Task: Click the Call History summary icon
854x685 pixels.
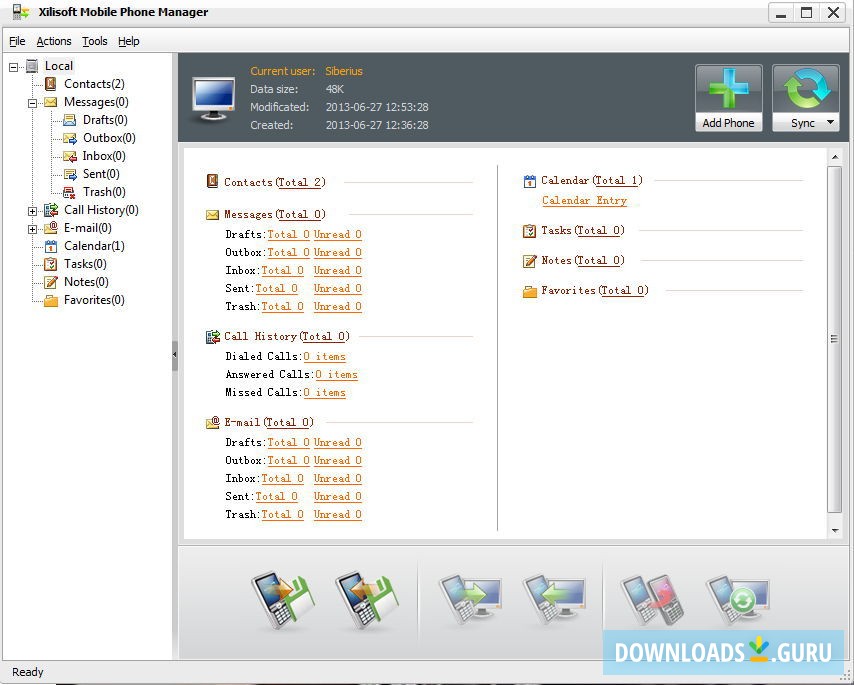Action: 212,337
